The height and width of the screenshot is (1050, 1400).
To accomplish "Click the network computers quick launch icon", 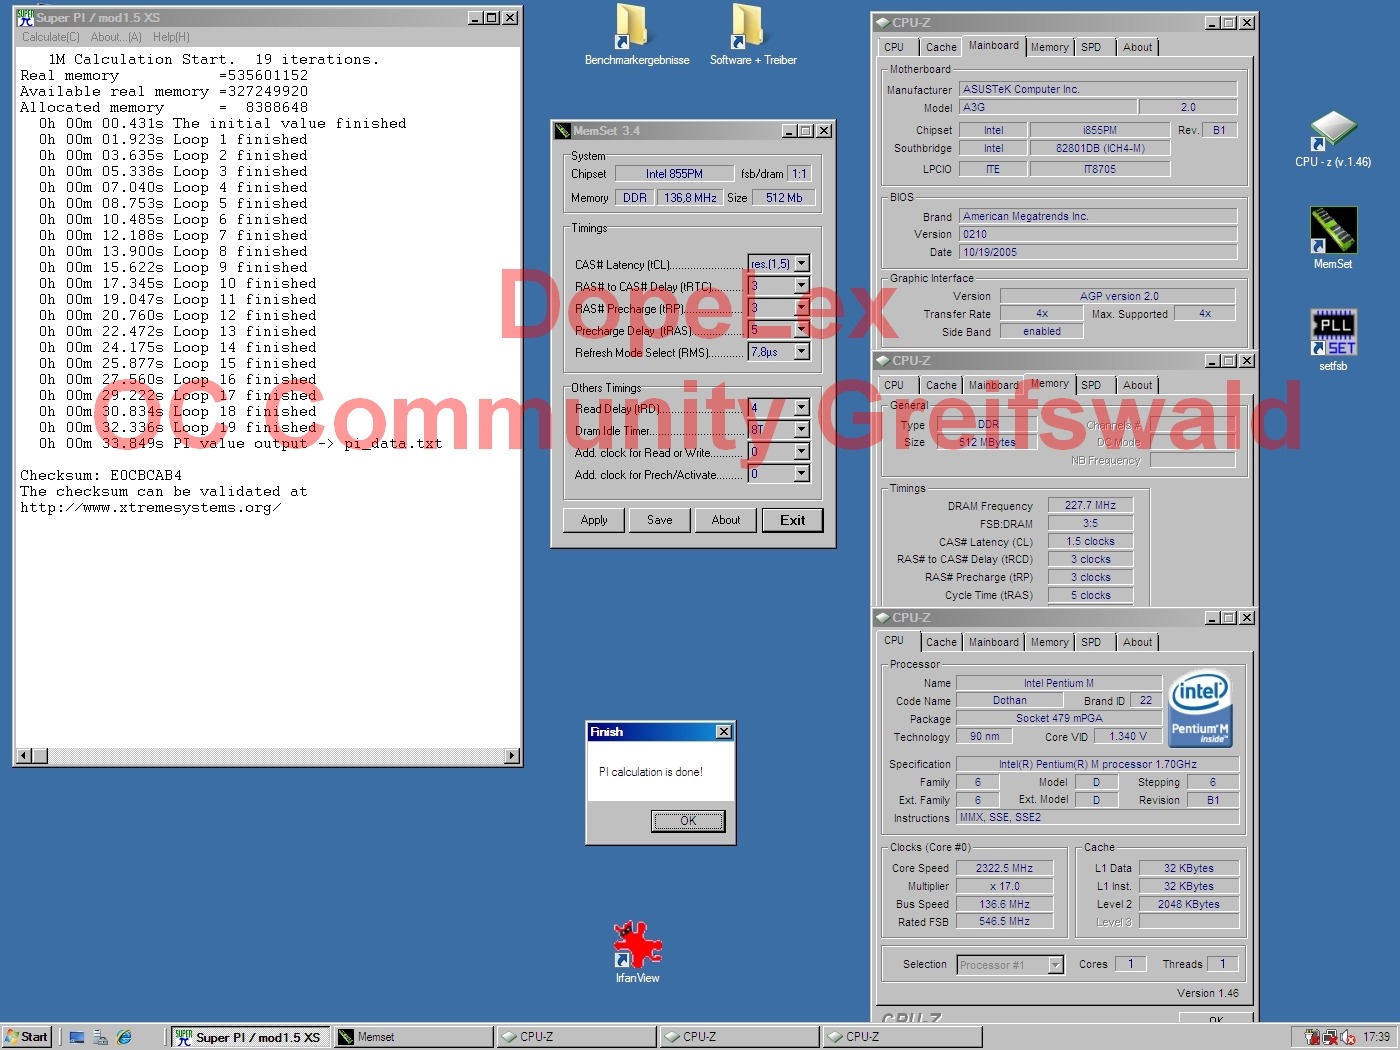I will point(100,1037).
